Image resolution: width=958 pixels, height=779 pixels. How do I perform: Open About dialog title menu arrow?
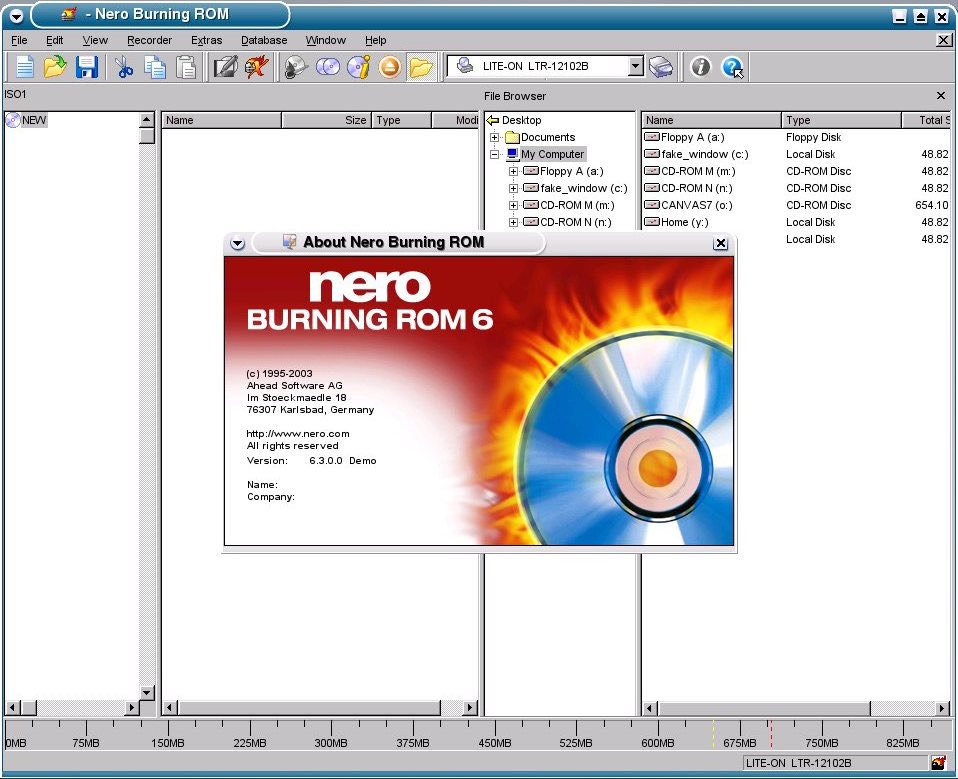238,244
